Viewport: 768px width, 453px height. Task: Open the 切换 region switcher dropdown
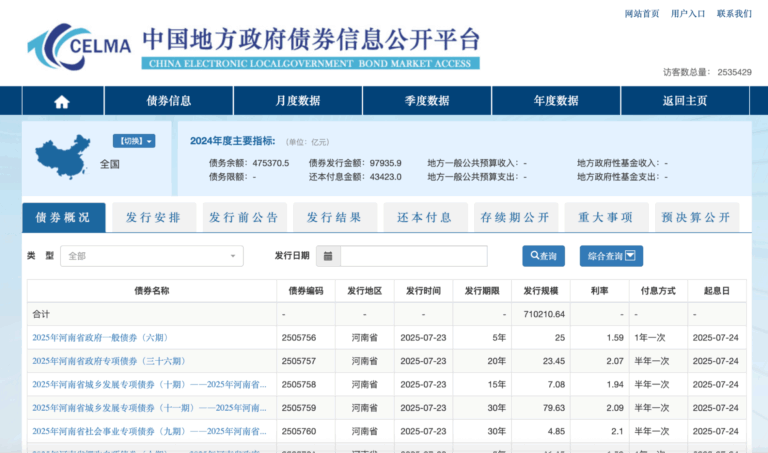[133, 141]
